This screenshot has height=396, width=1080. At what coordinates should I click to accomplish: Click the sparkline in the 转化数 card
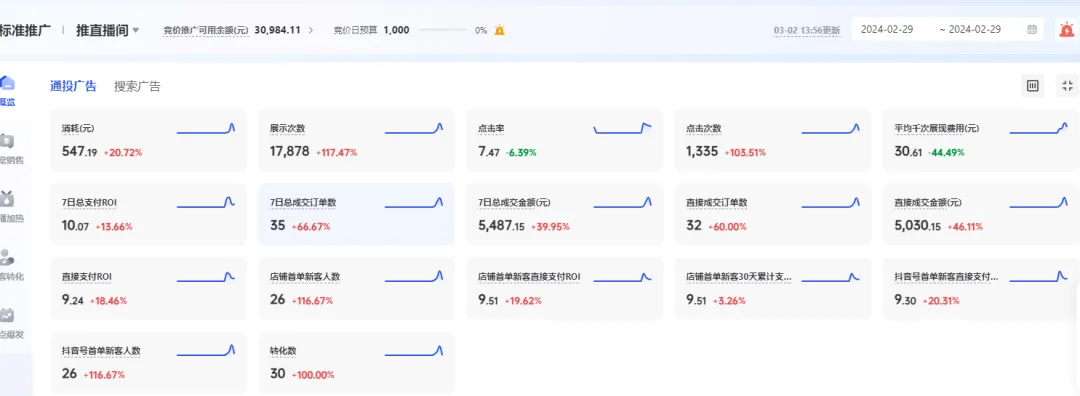tap(414, 351)
